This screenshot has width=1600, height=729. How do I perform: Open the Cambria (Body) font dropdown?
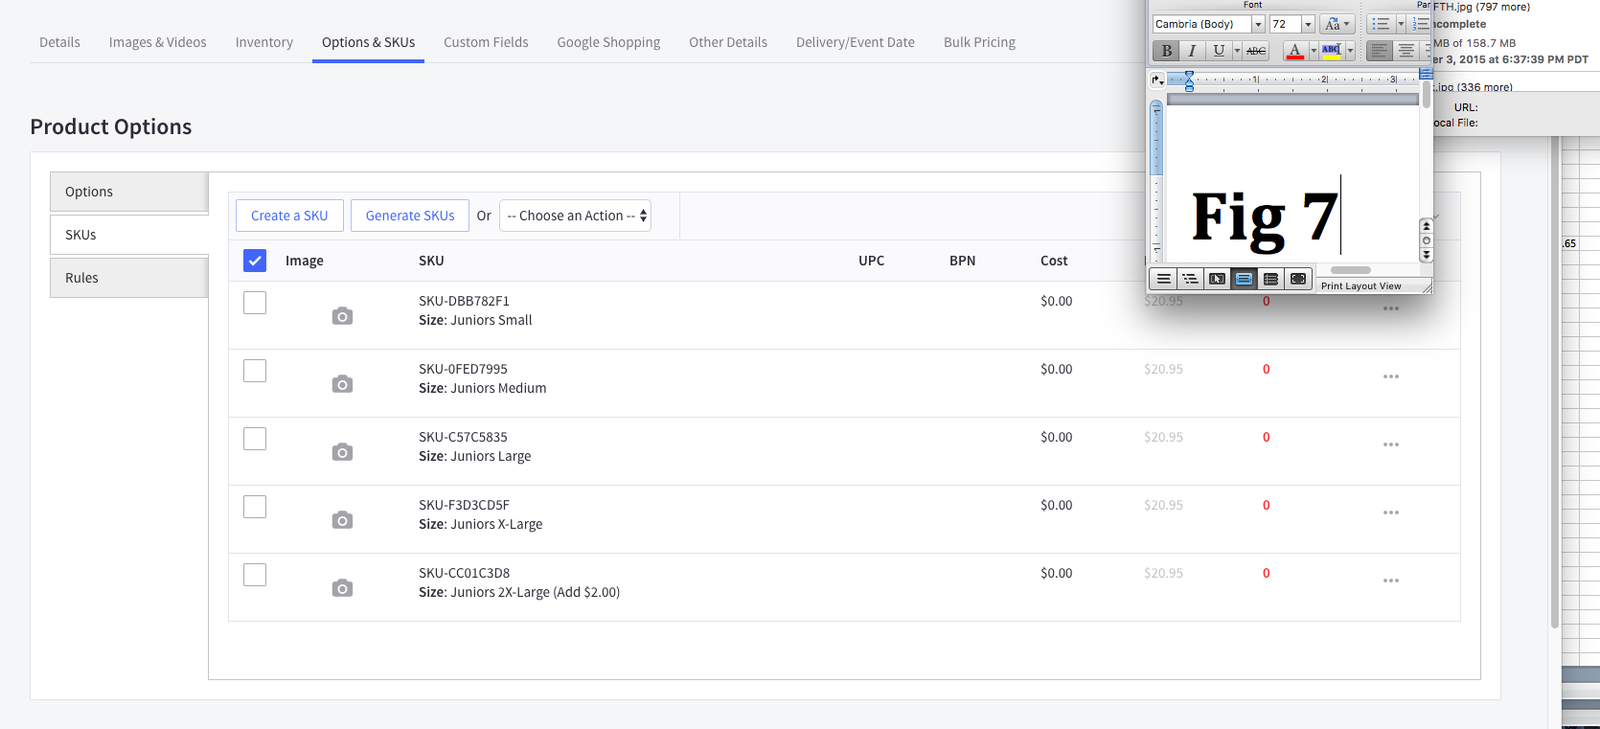pyautogui.click(x=1258, y=24)
